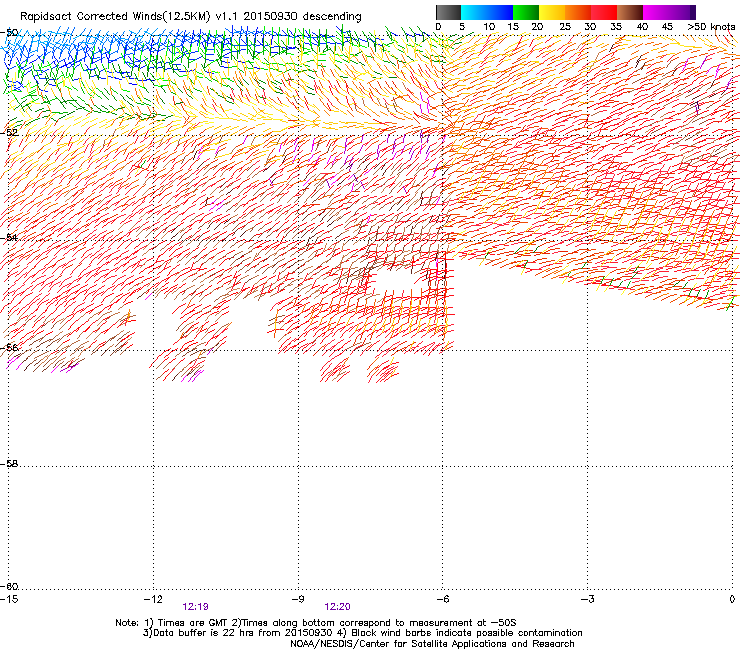Image resolution: width=740 pixels, height=650 pixels.
Task: Click the latitude label '-60'
Action: pyautogui.click(x=9, y=586)
